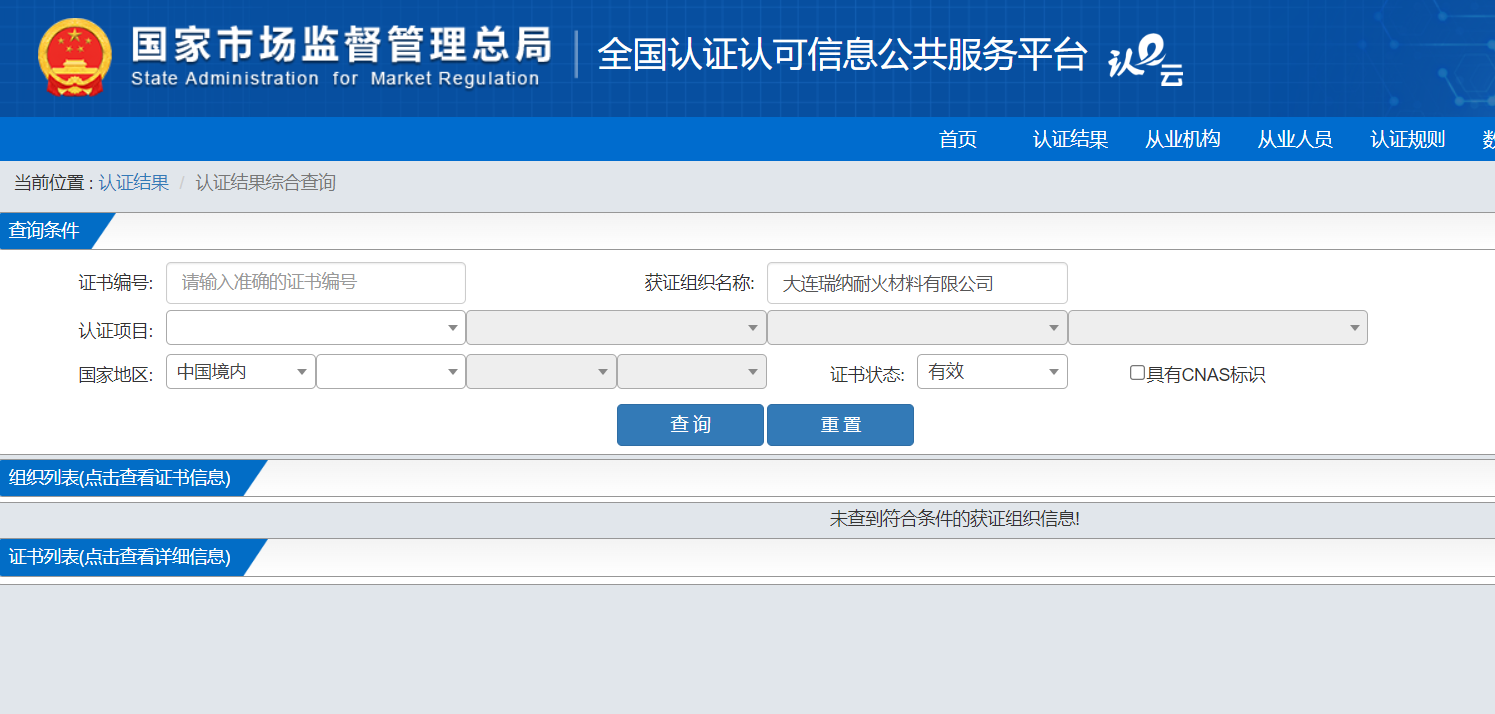
Task: Click the 组织列表 section header
Action: pos(120,478)
